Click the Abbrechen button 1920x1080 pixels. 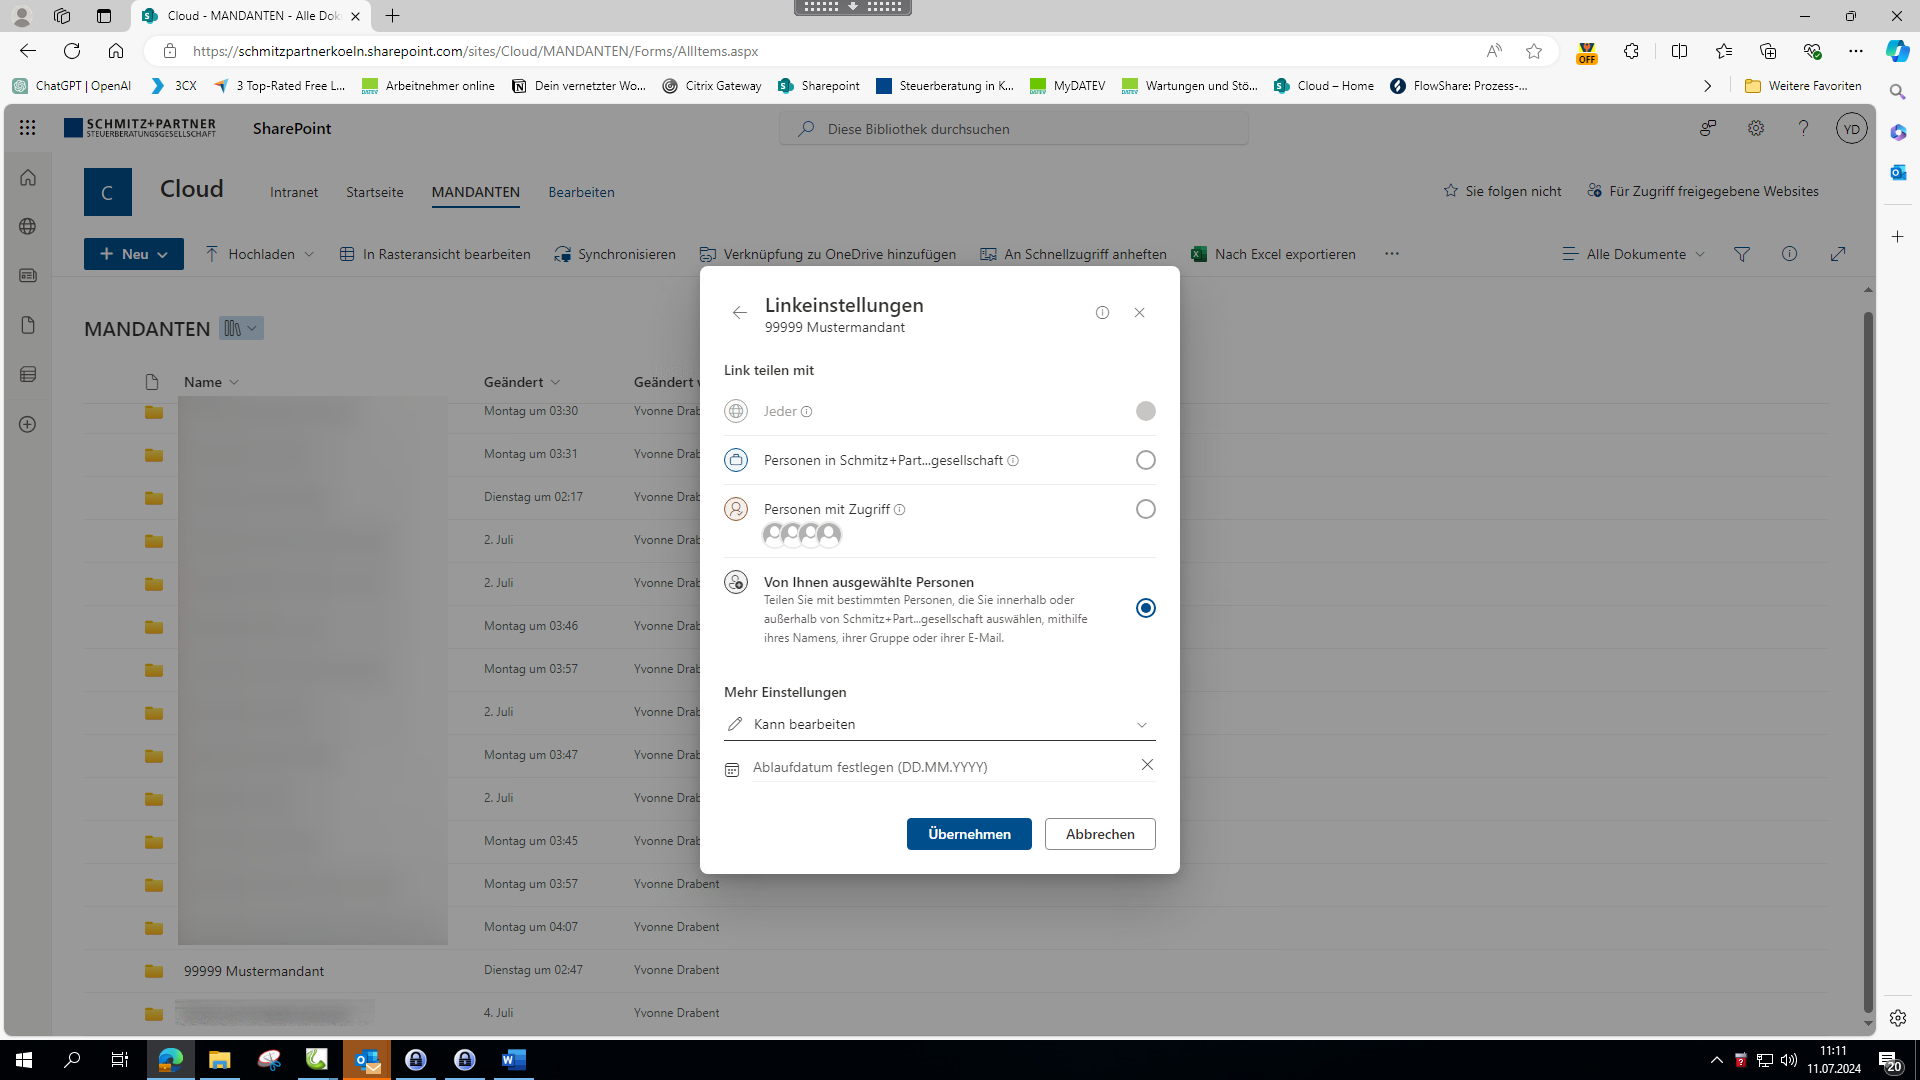point(1100,834)
